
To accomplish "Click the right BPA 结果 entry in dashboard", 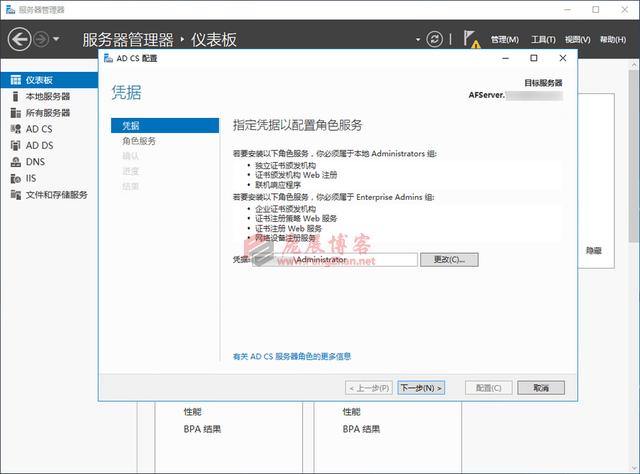I will pos(361,429).
